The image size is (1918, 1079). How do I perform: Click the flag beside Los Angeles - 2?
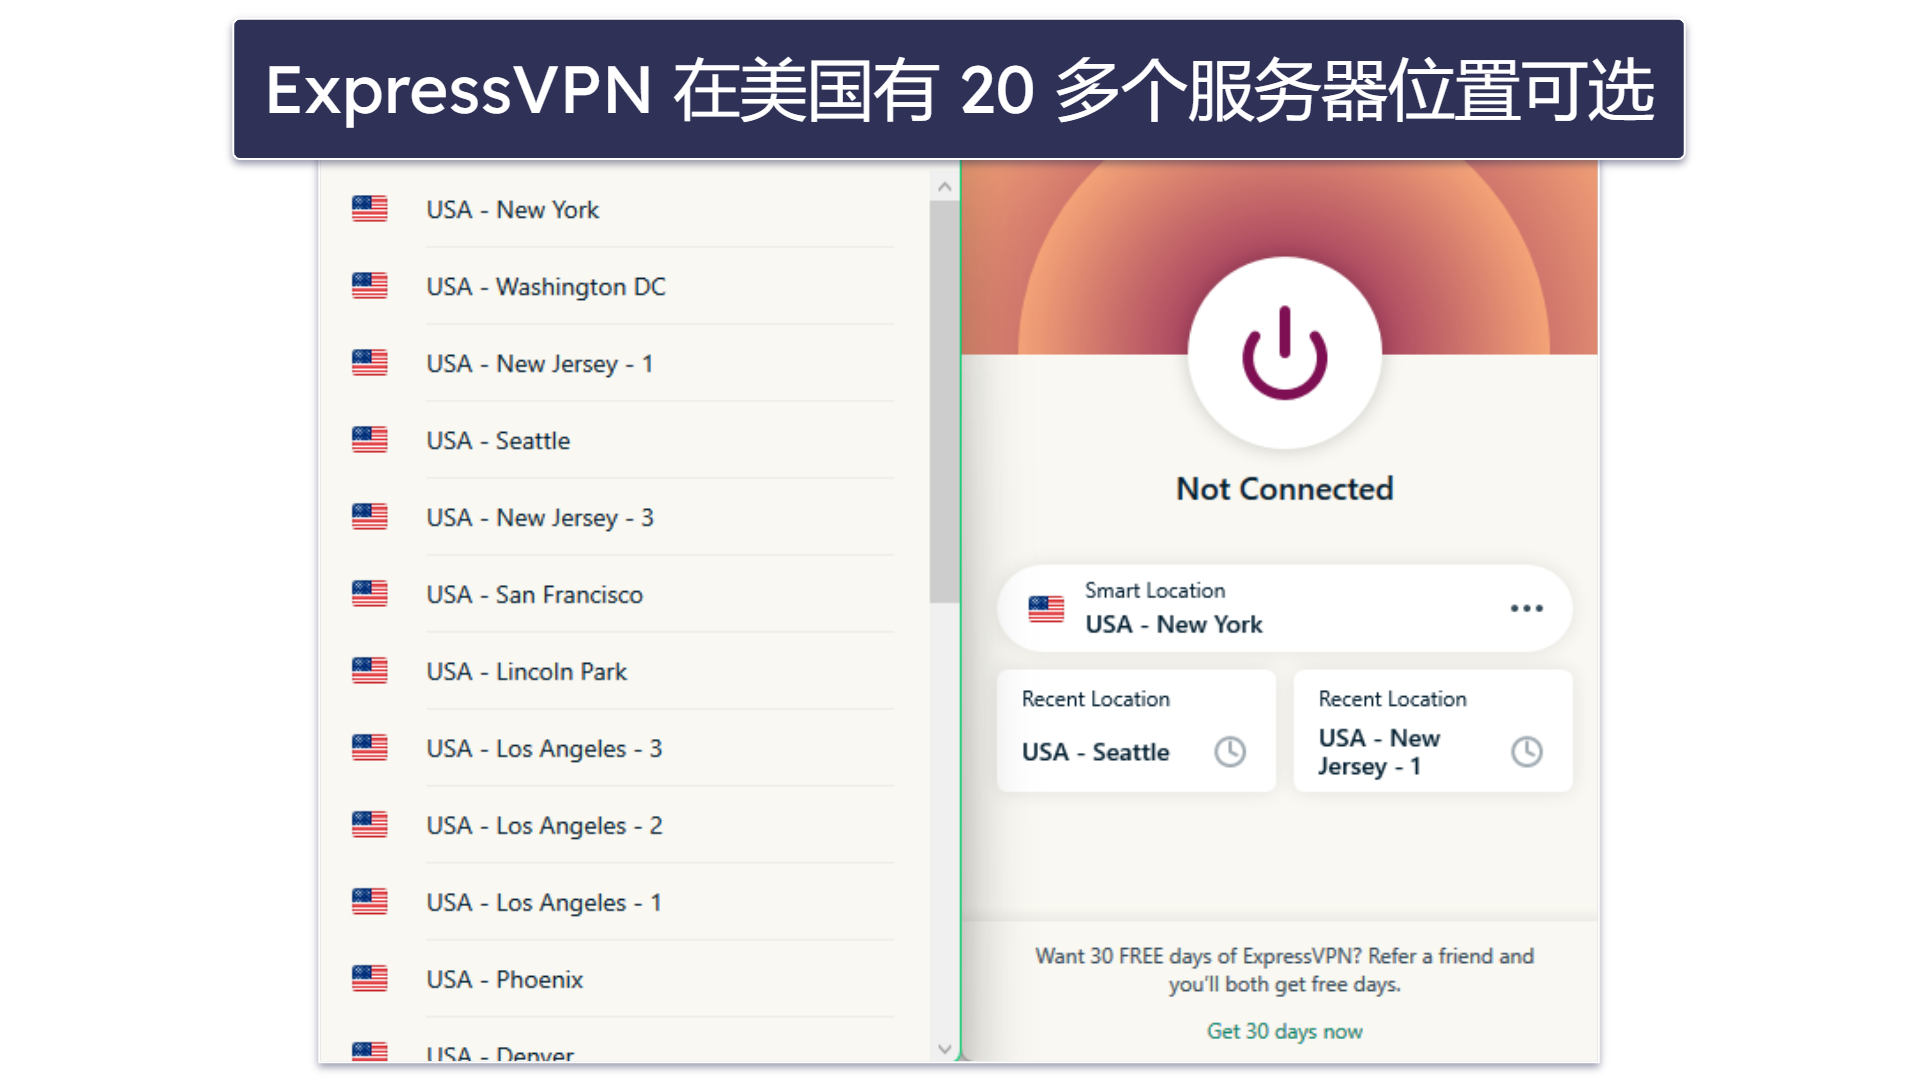(x=369, y=825)
